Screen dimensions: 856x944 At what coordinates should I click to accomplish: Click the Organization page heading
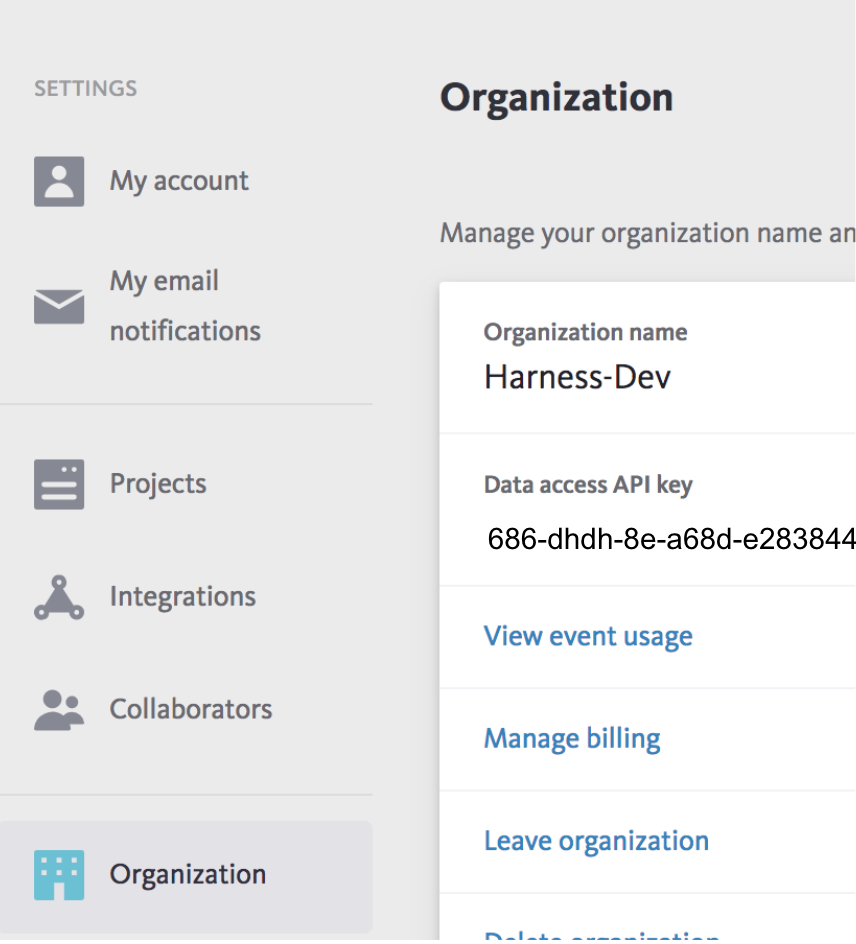pos(556,98)
